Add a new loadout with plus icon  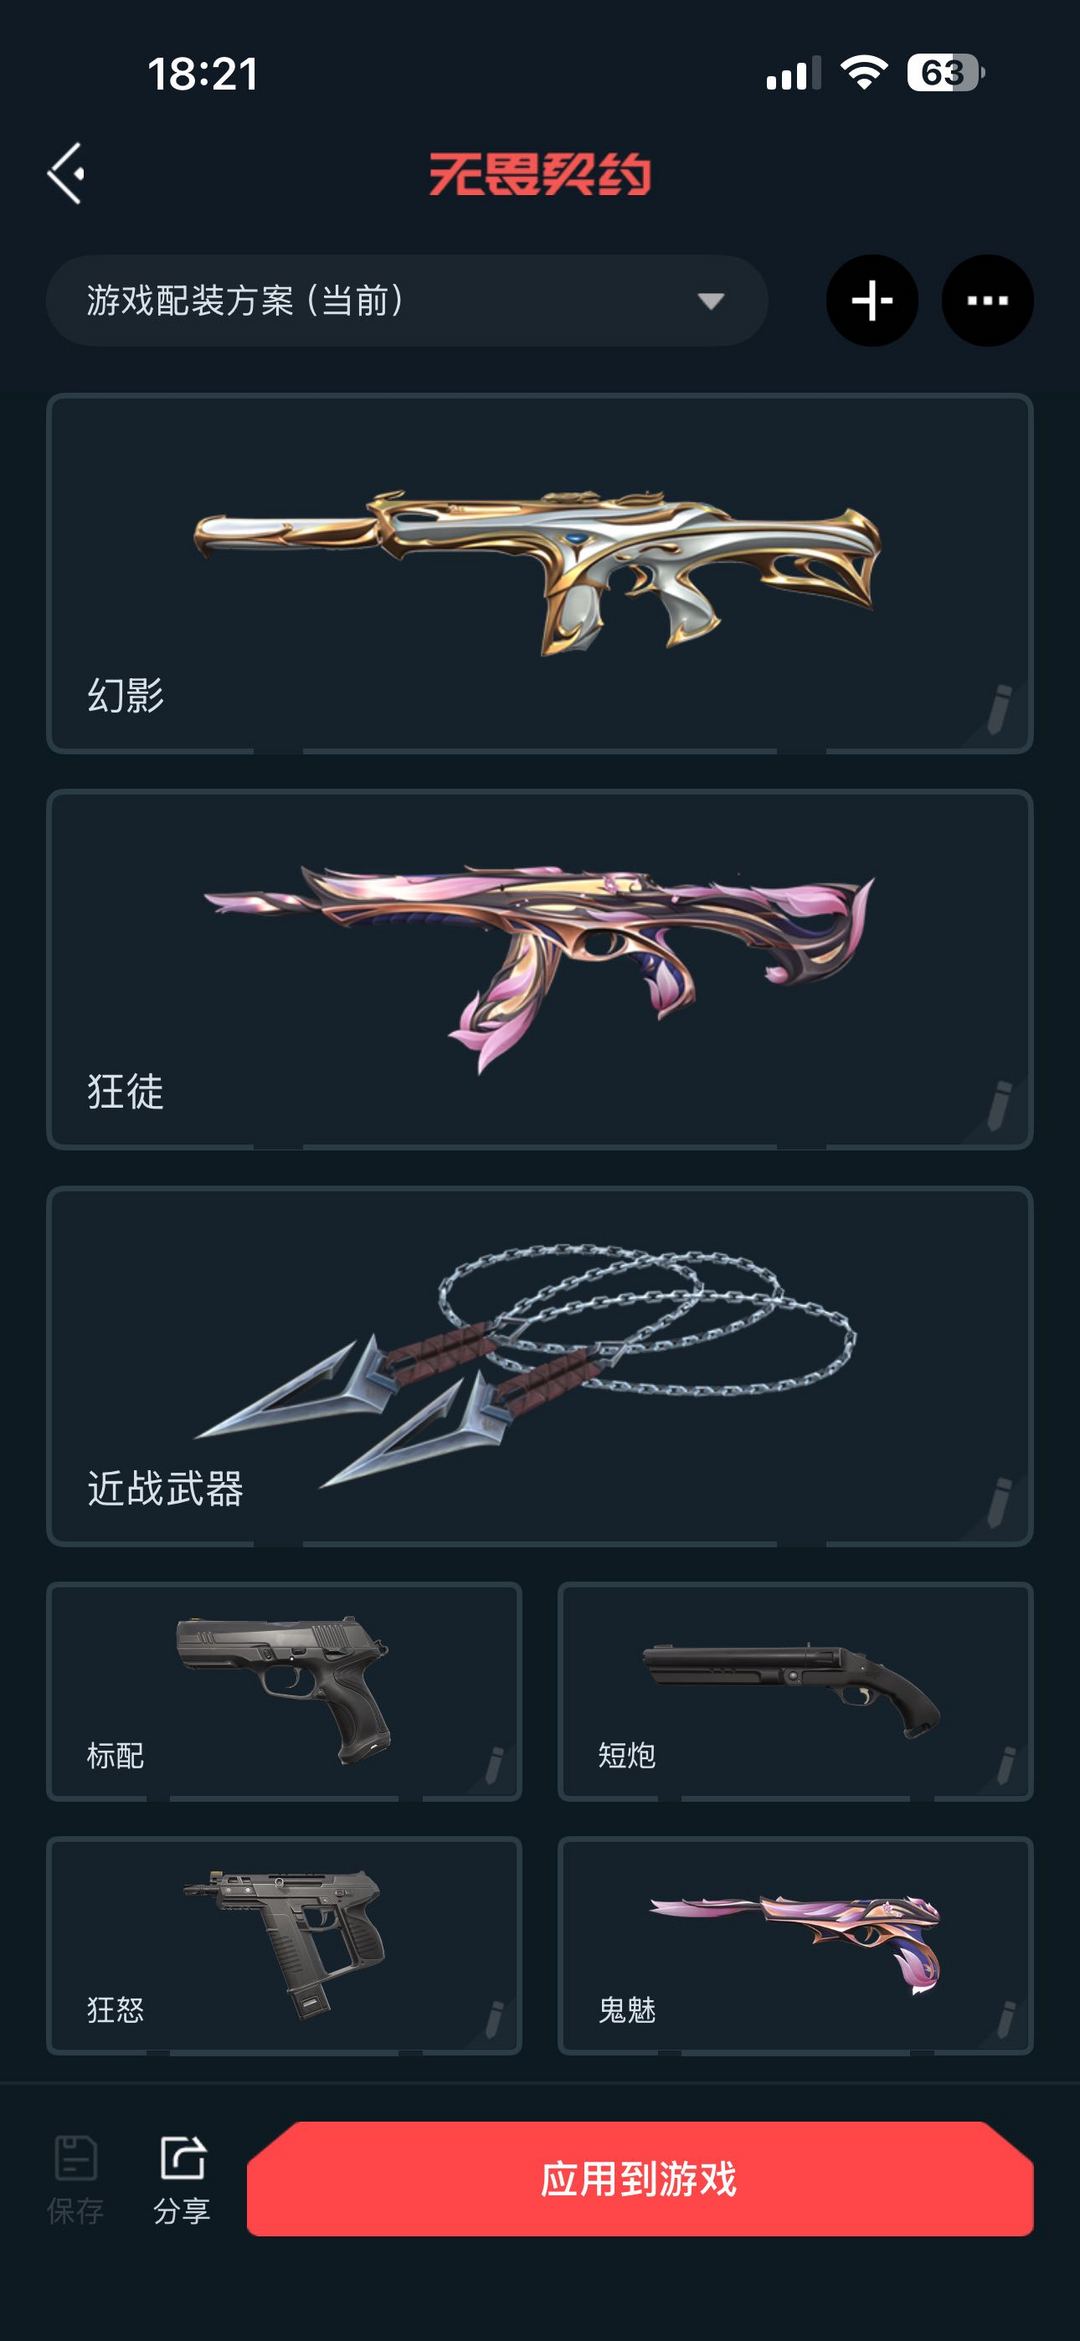[x=872, y=301]
